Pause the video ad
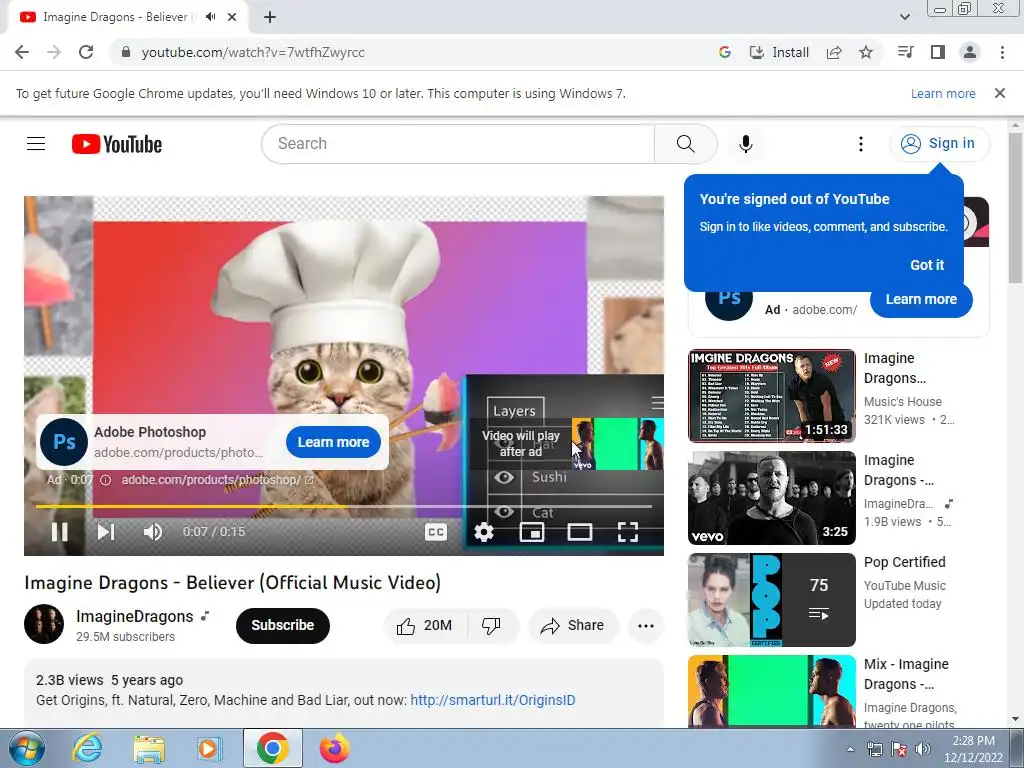This screenshot has width=1024, height=768. (x=59, y=532)
